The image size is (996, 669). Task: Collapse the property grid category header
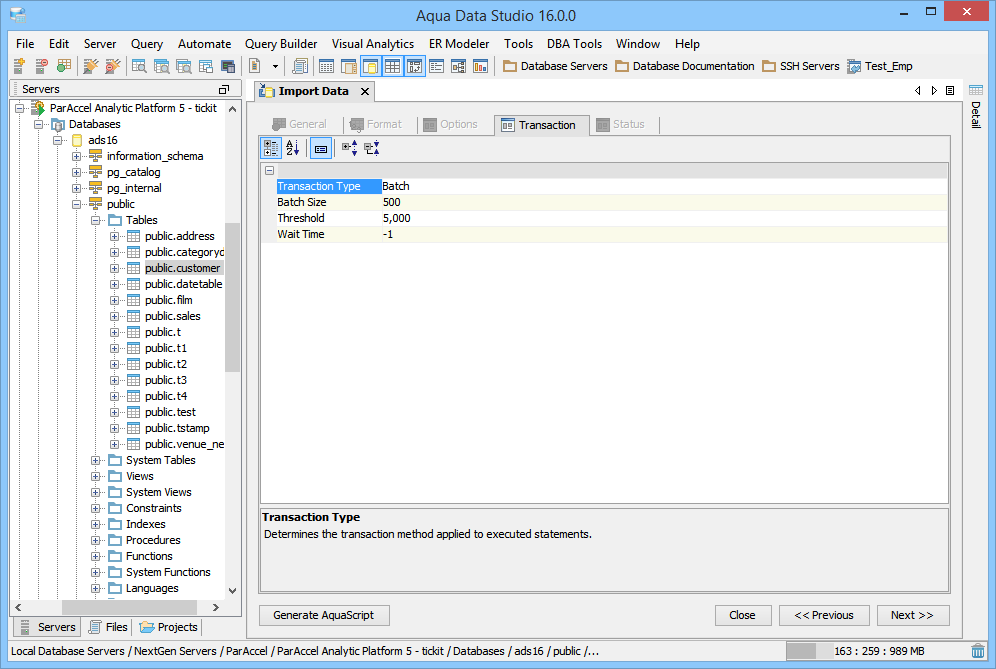[x=269, y=170]
